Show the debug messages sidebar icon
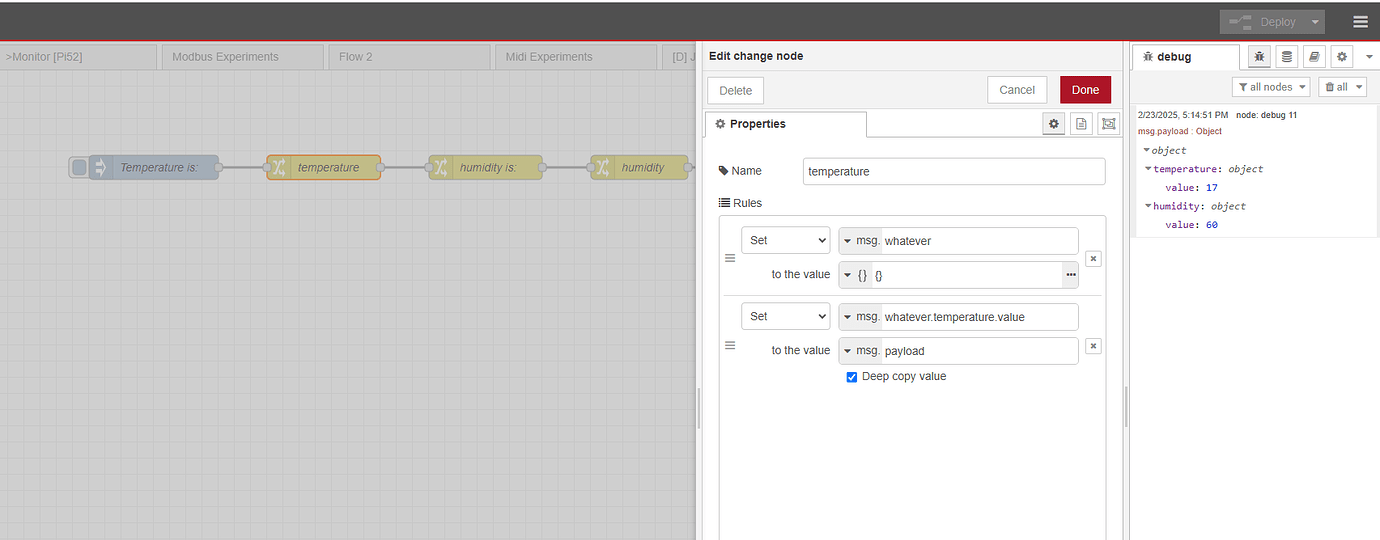Image resolution: width=1380 pixels, height=540 pixels. point(1260,57)
